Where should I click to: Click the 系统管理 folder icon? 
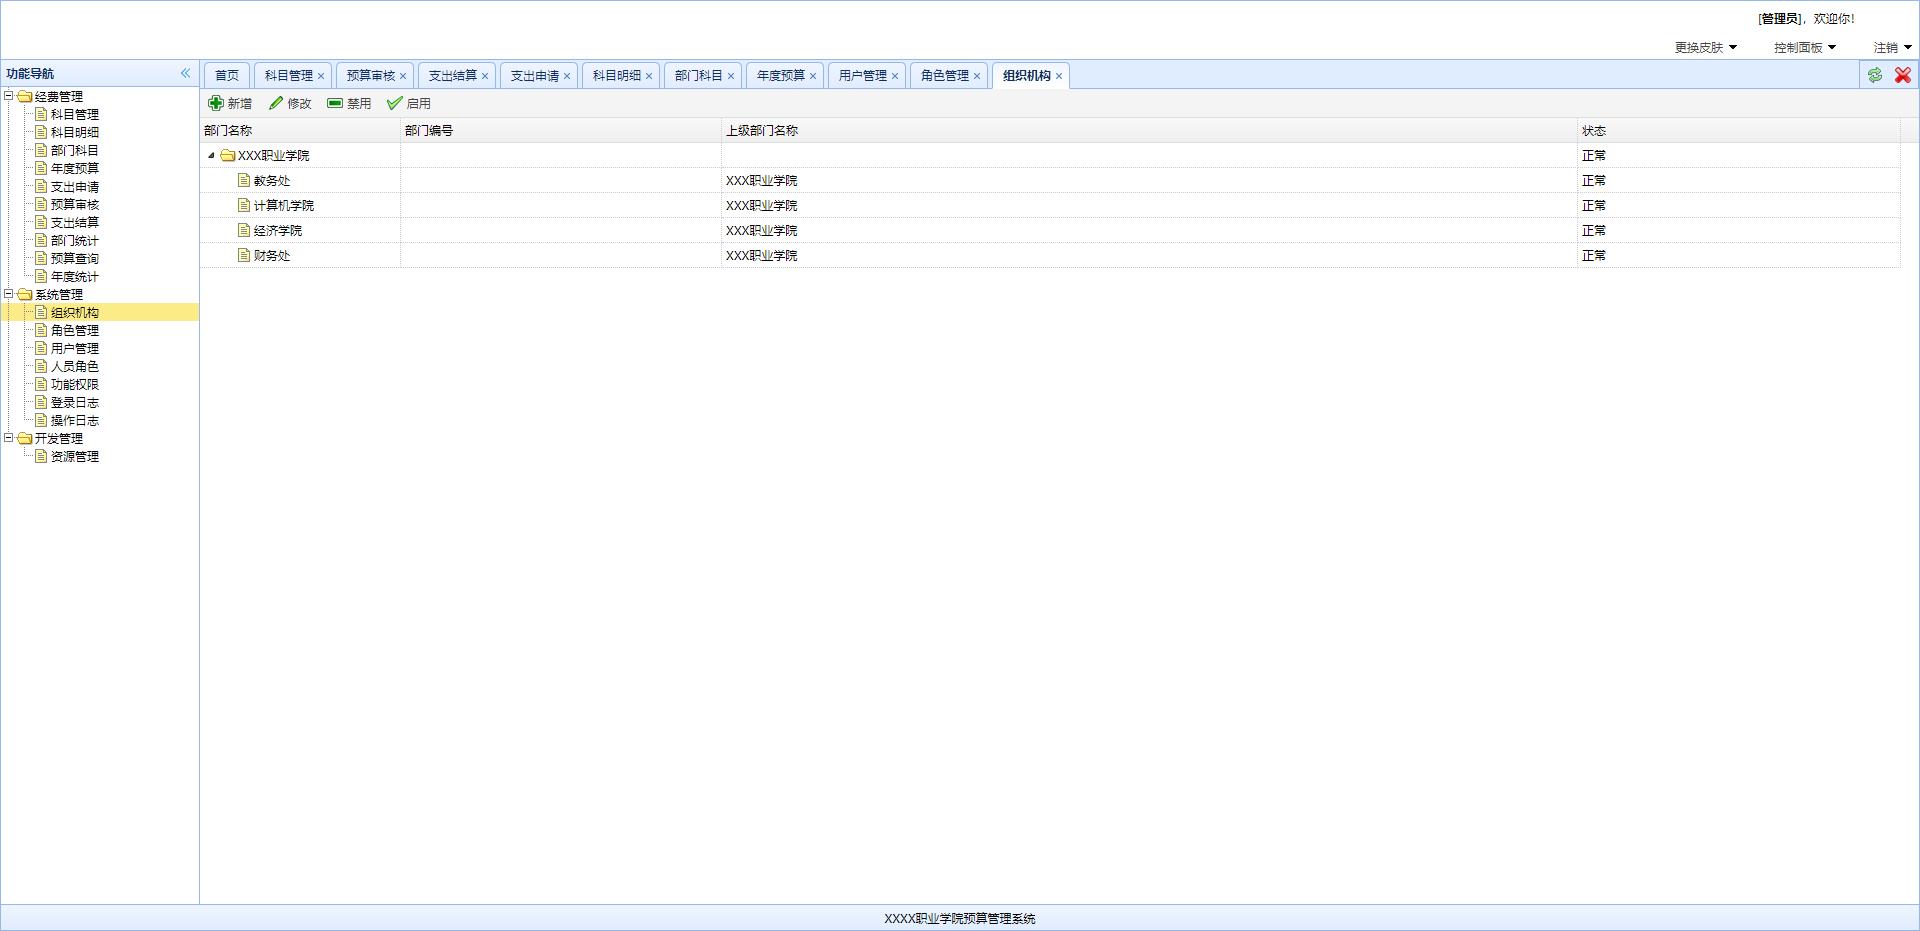coord(25,294)
